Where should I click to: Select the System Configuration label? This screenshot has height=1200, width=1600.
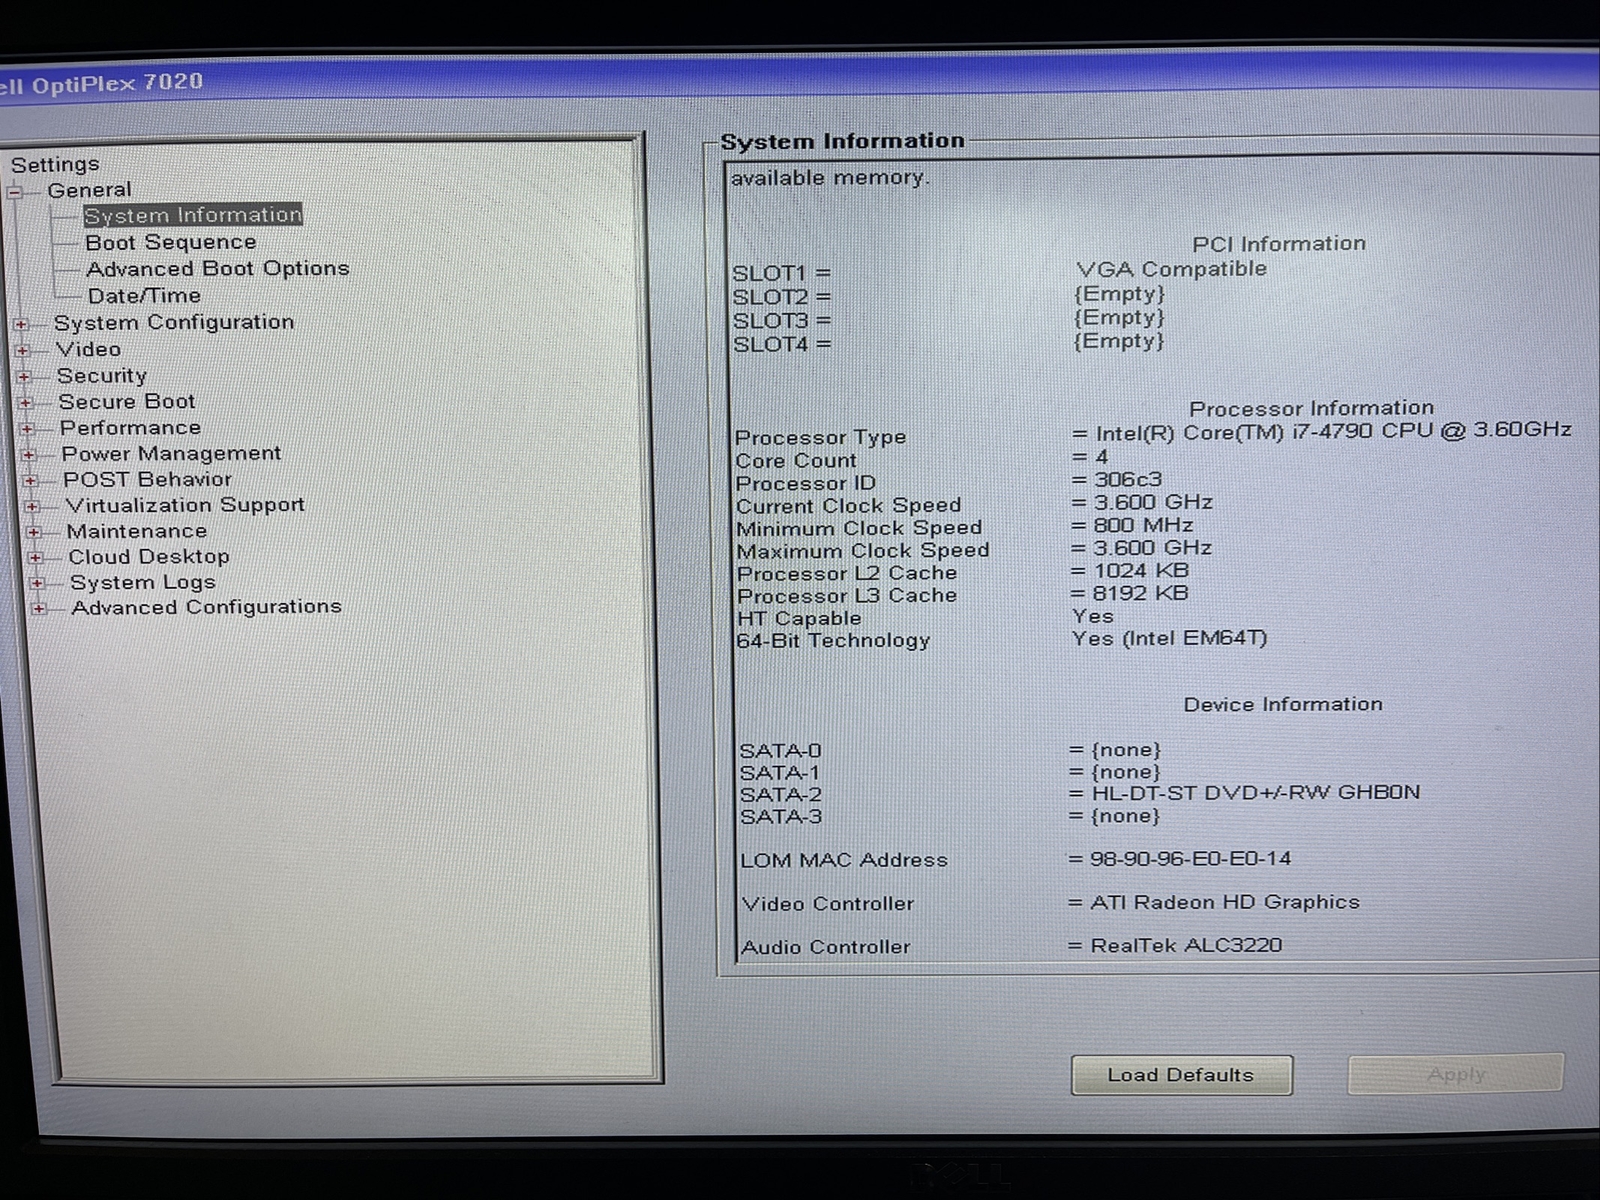pyautogui.click(x=174, y=322)
